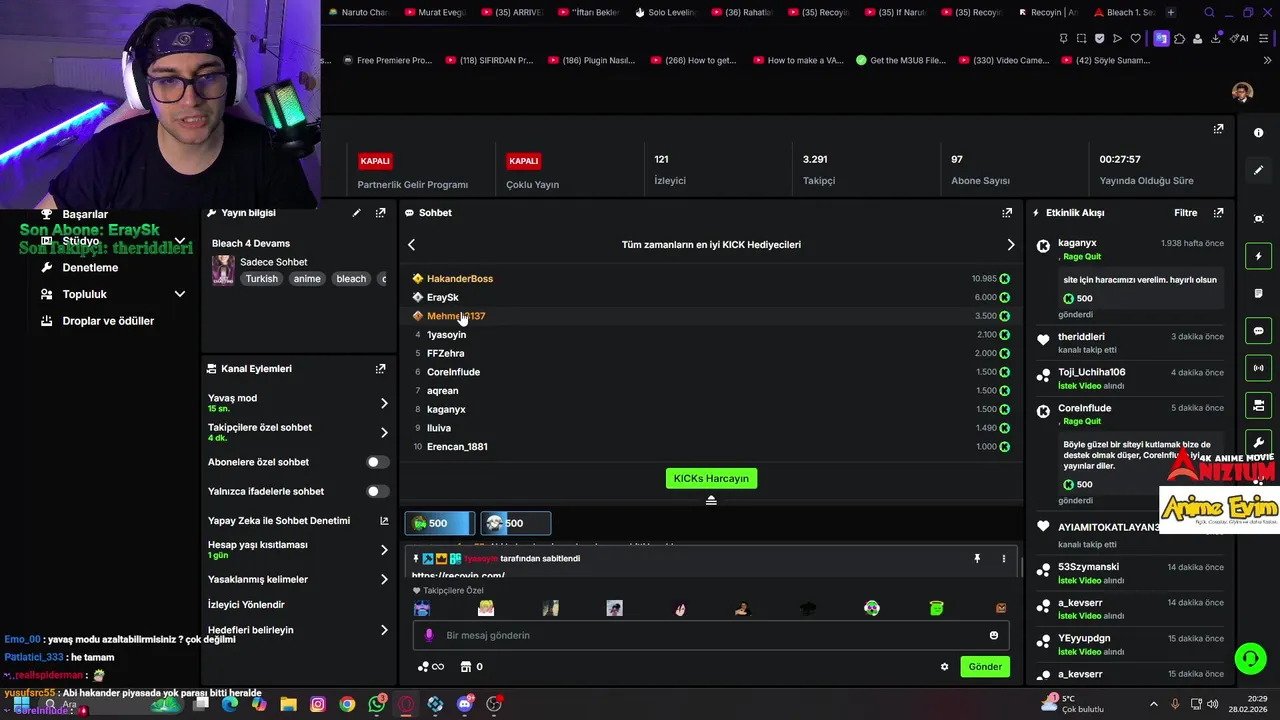Click İzleyici Yönlendir option
The image size is (1280, 720).
[x=246, y=605]
